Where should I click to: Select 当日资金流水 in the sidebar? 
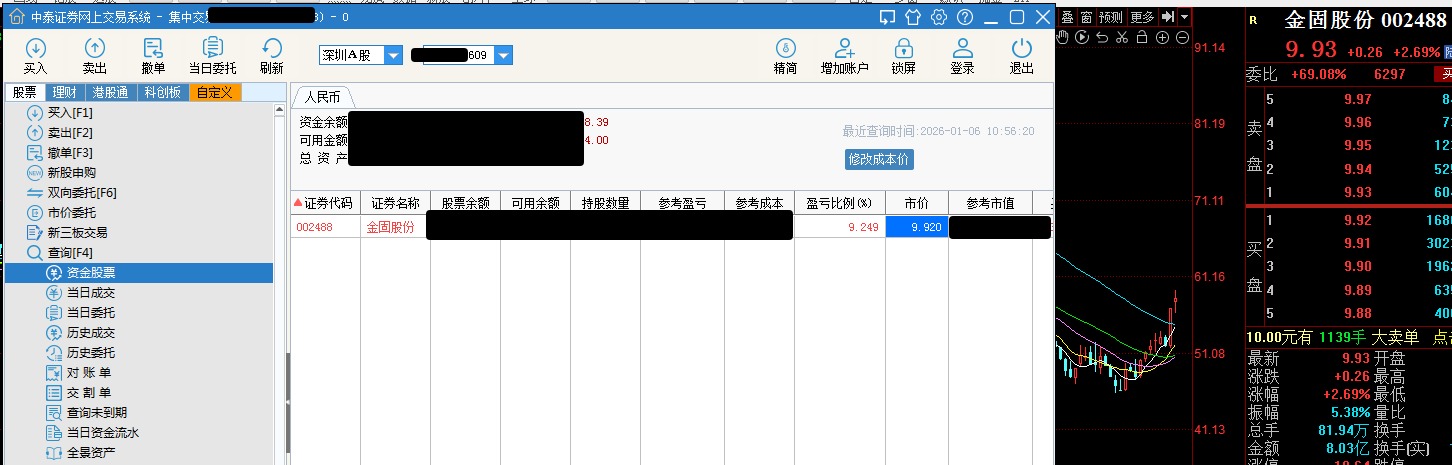pyautogui.click(x=102, y=433)
